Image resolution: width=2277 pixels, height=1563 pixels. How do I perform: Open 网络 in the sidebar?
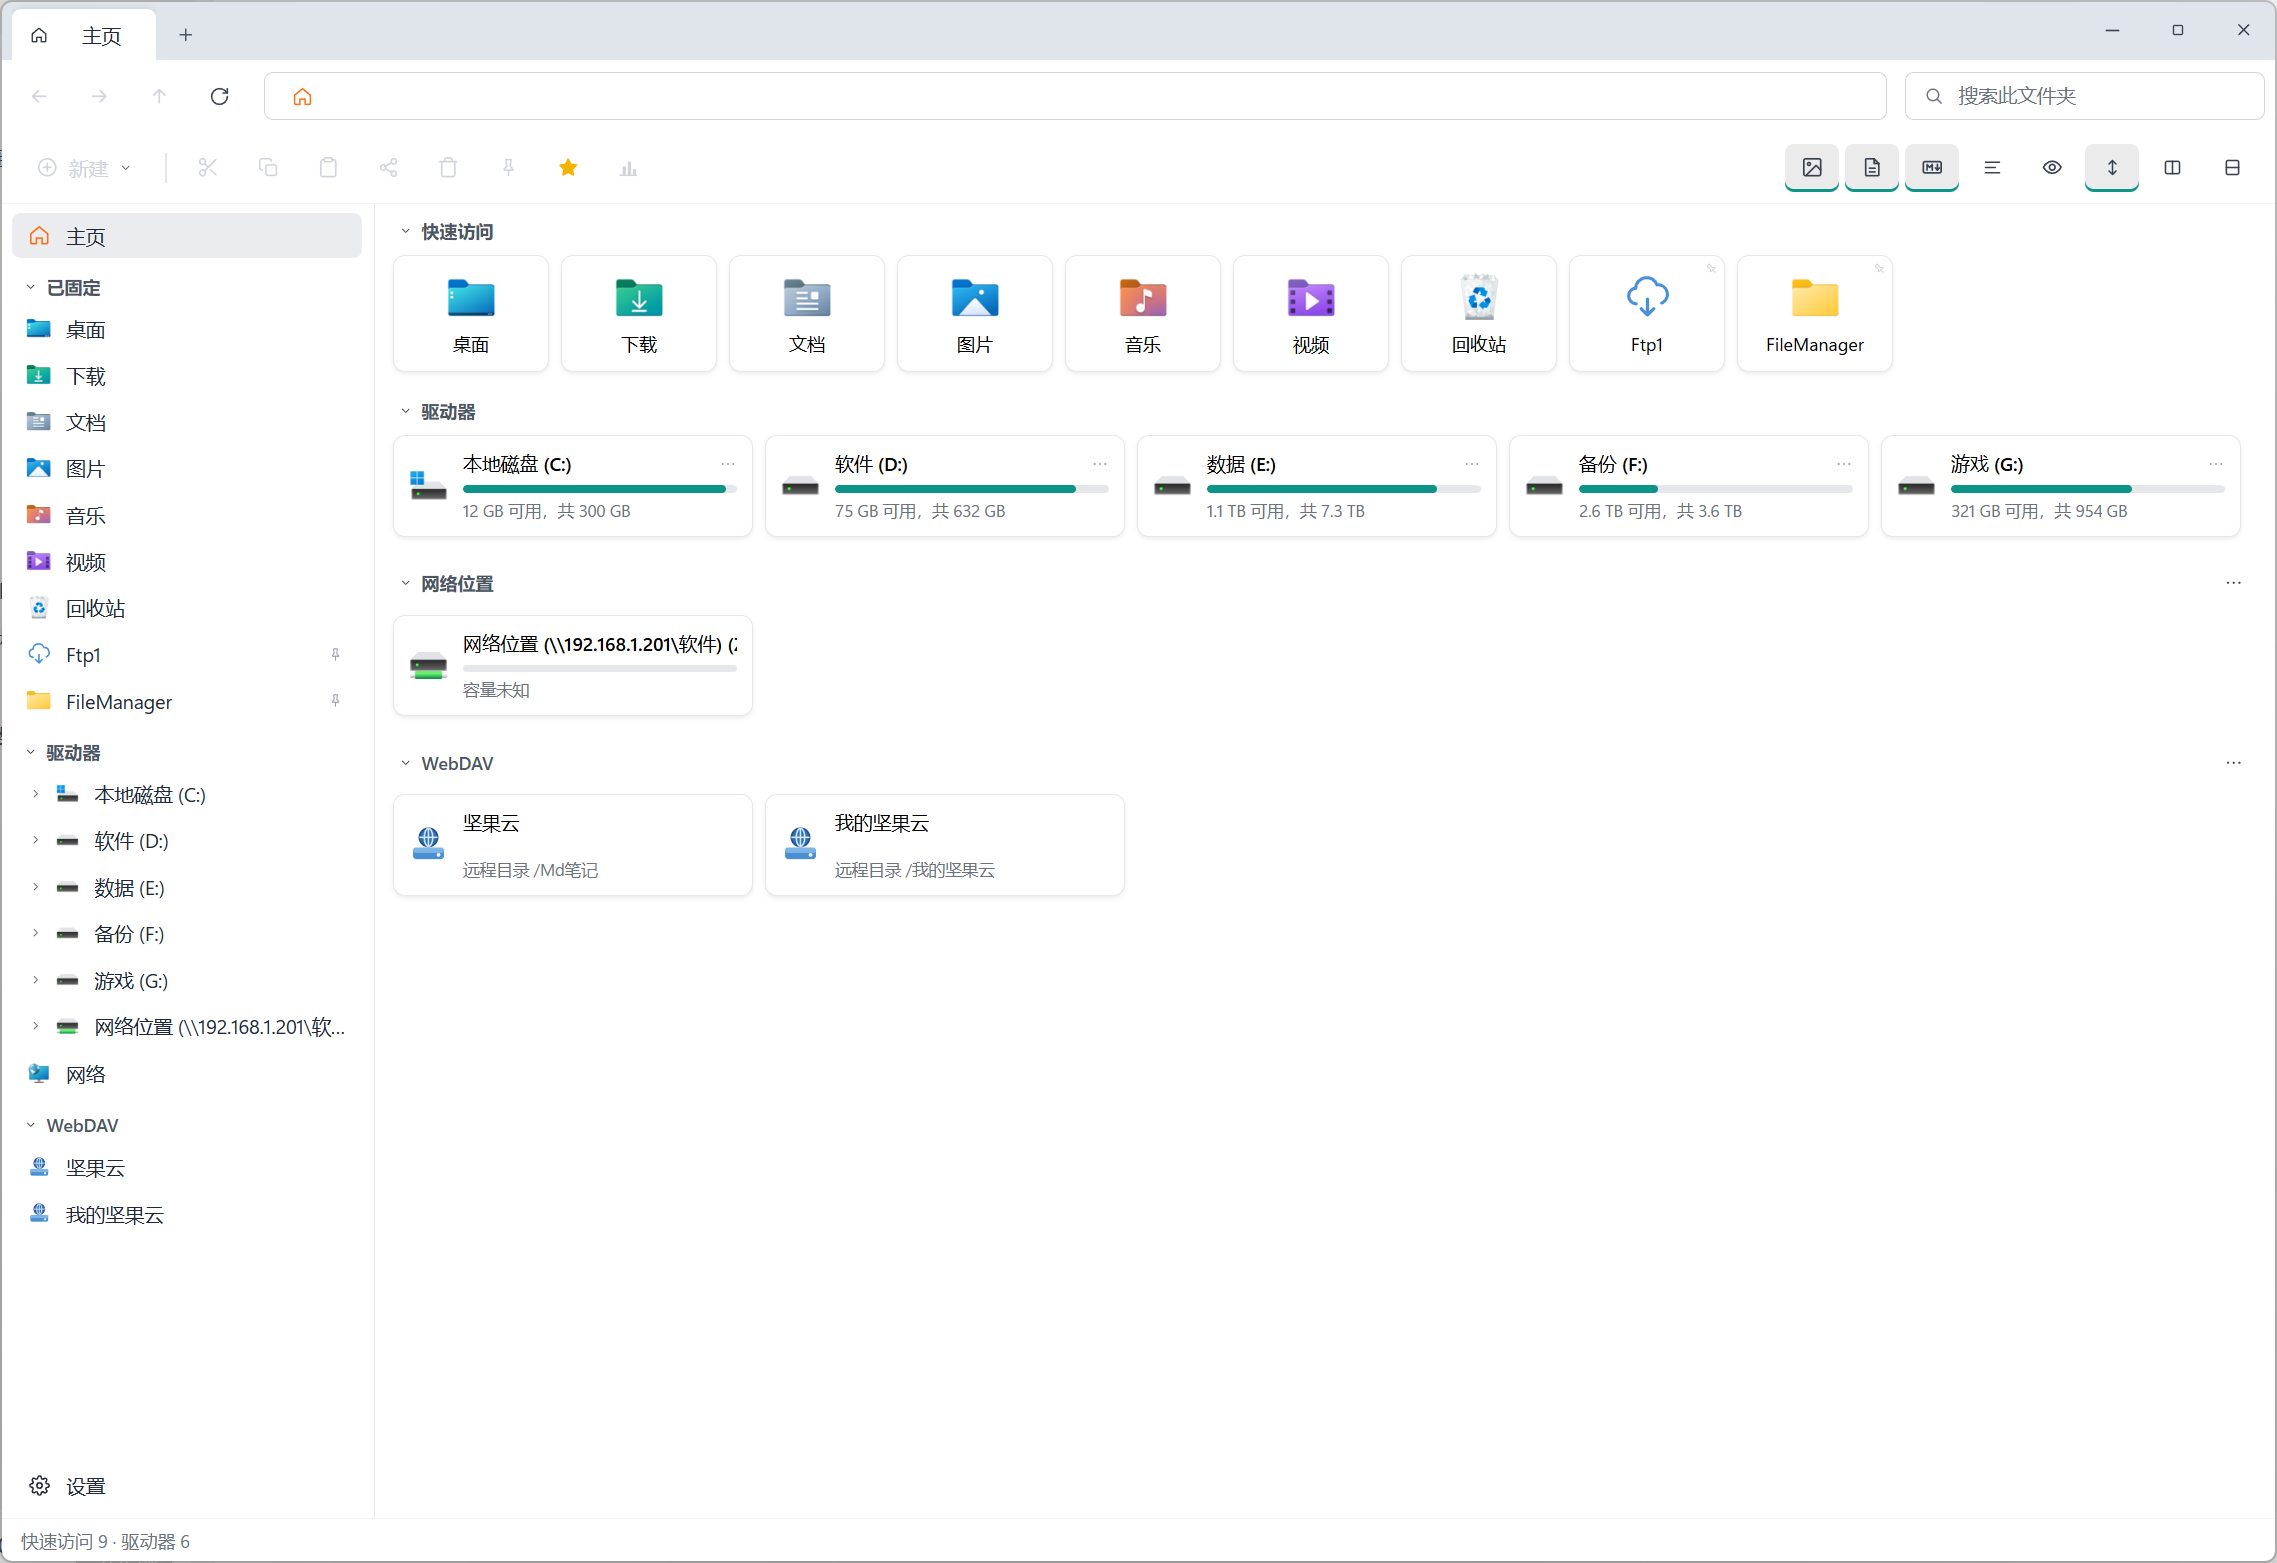tap(187, 1074)
